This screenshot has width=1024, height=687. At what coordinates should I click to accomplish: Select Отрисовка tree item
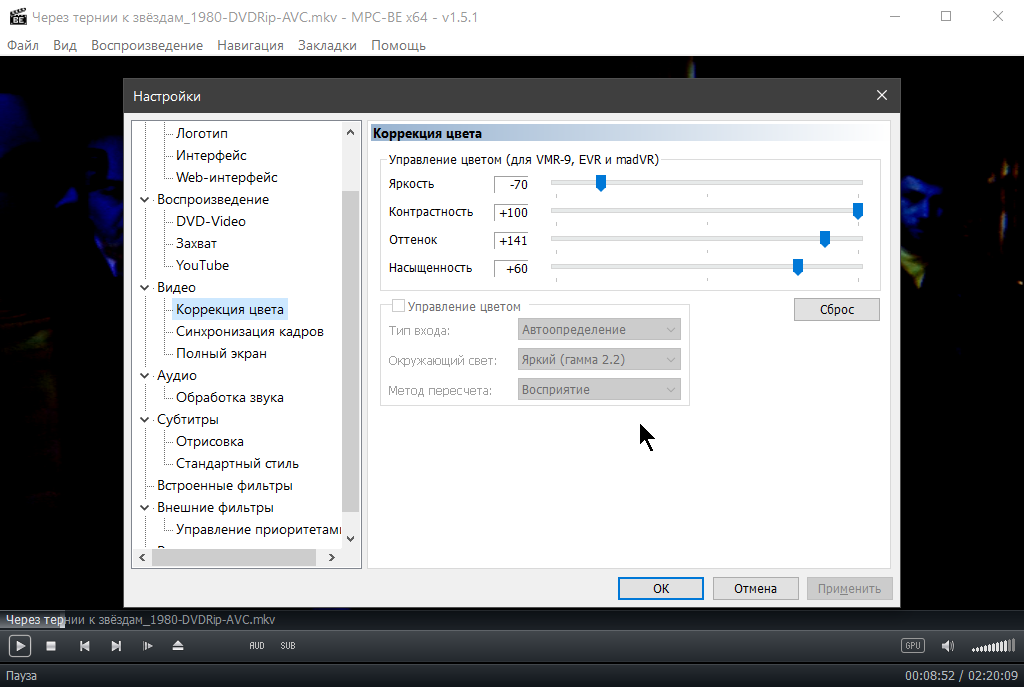click(210, 441)
